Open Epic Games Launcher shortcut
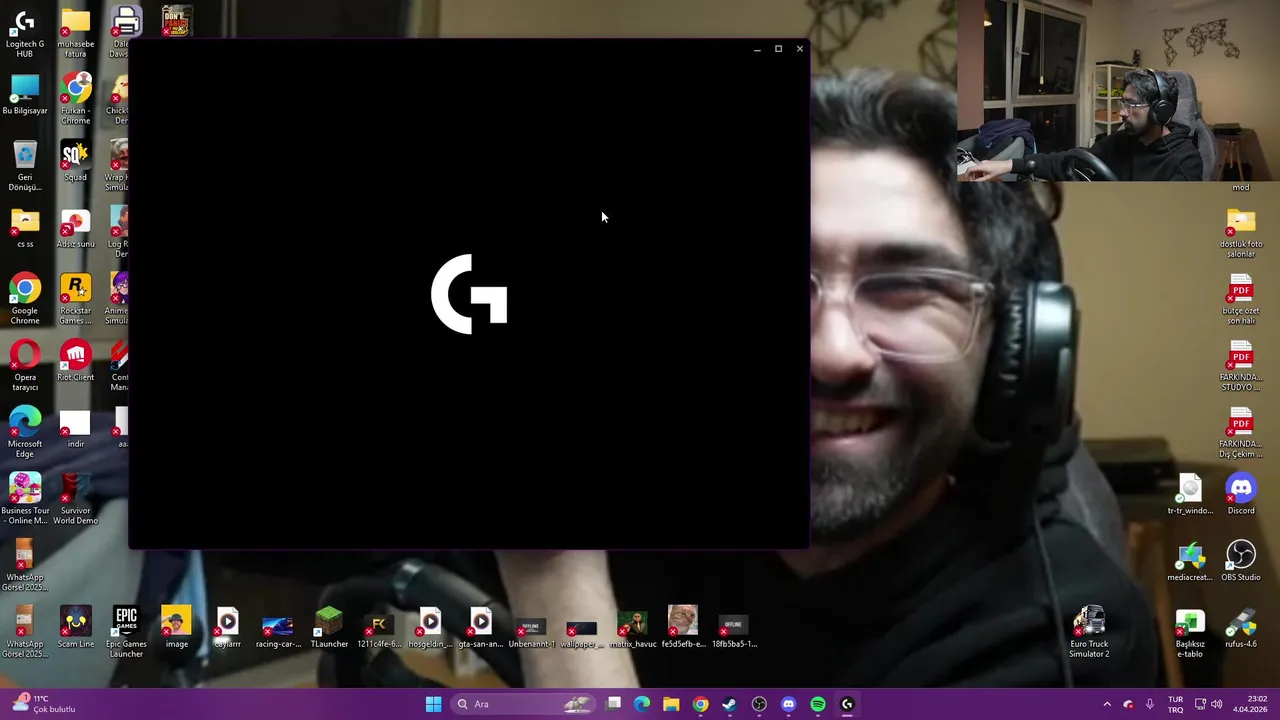Image resolution: width=1280 pixels, height=720 pixels. 126,631
